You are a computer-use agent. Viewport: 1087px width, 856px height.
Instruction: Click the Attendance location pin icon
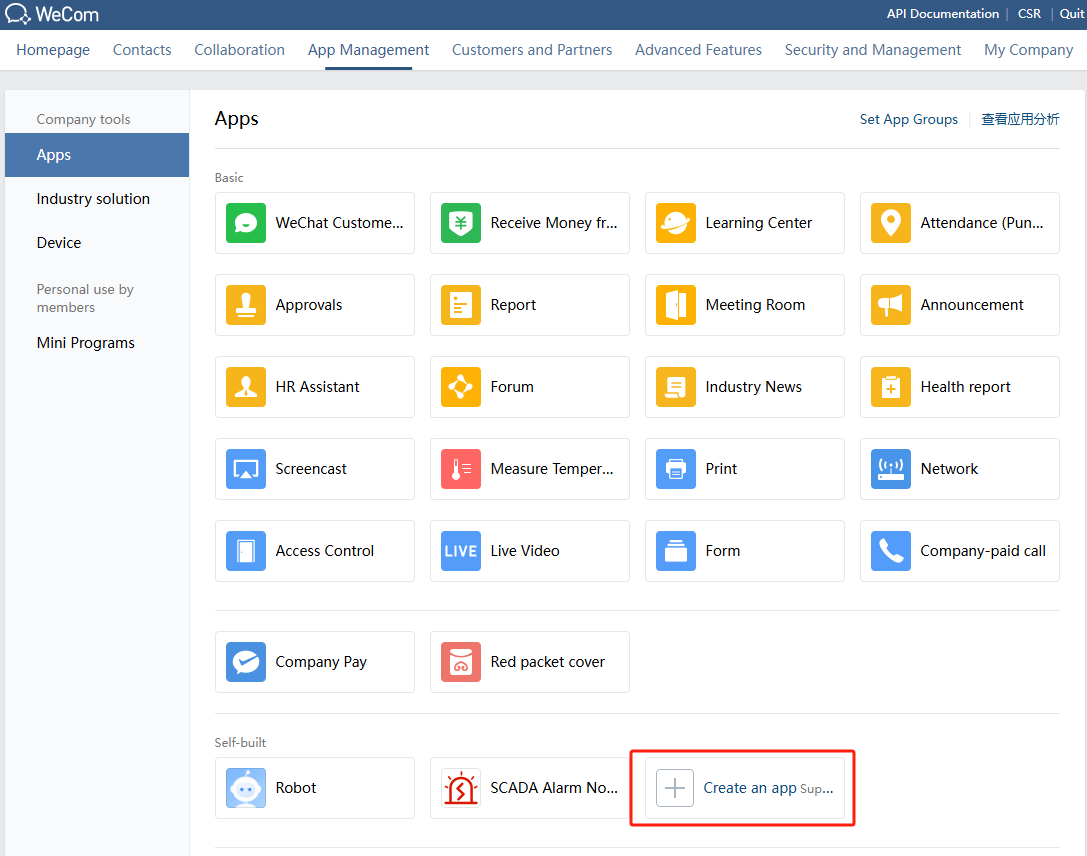[x=890, y=223]
